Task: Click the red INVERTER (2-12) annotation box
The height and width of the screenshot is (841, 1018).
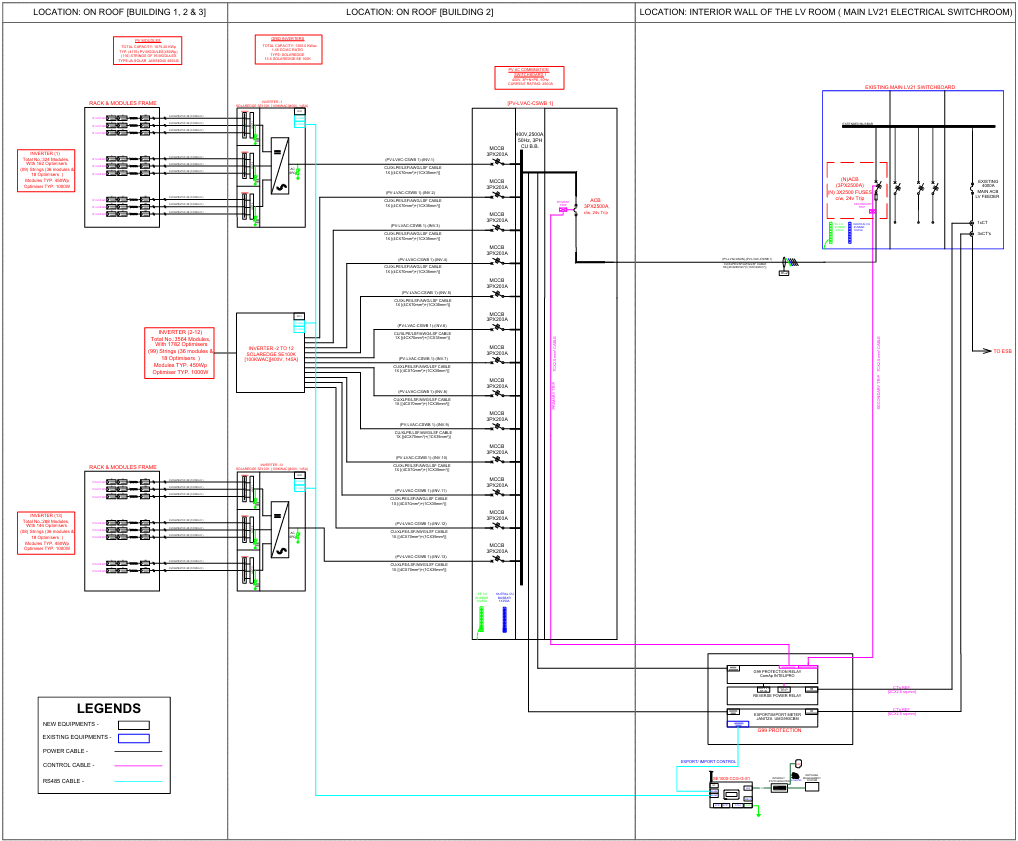Action: (180, 353)
